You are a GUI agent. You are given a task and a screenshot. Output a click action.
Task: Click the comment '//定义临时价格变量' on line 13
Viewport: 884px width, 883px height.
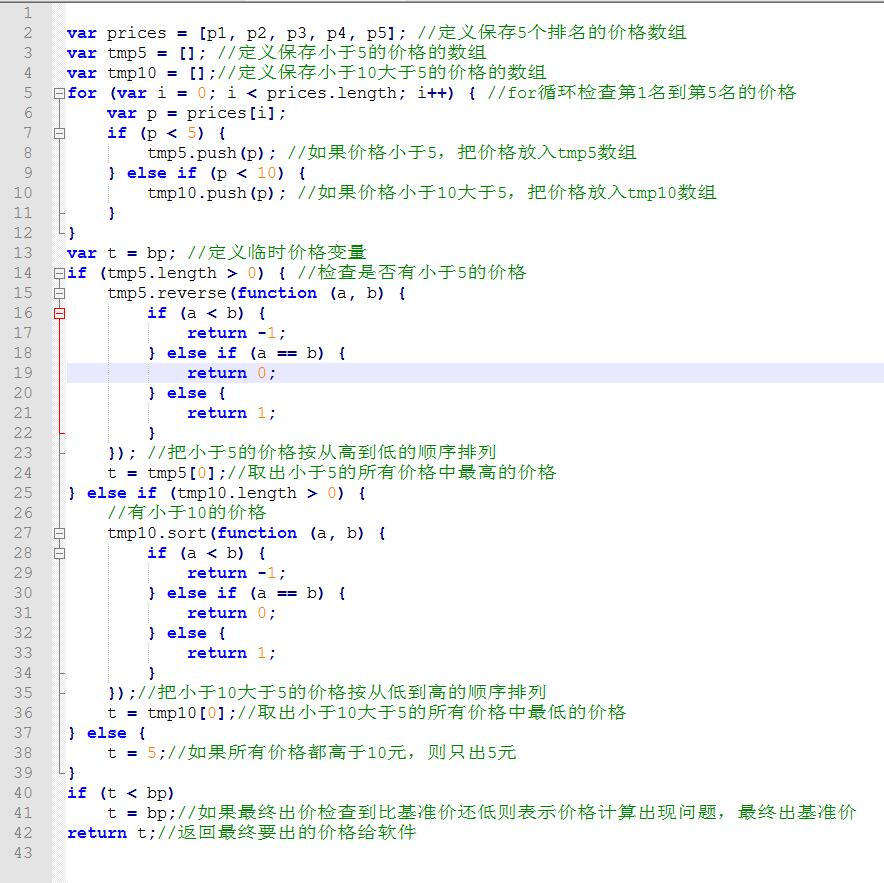tap(277, 253)
